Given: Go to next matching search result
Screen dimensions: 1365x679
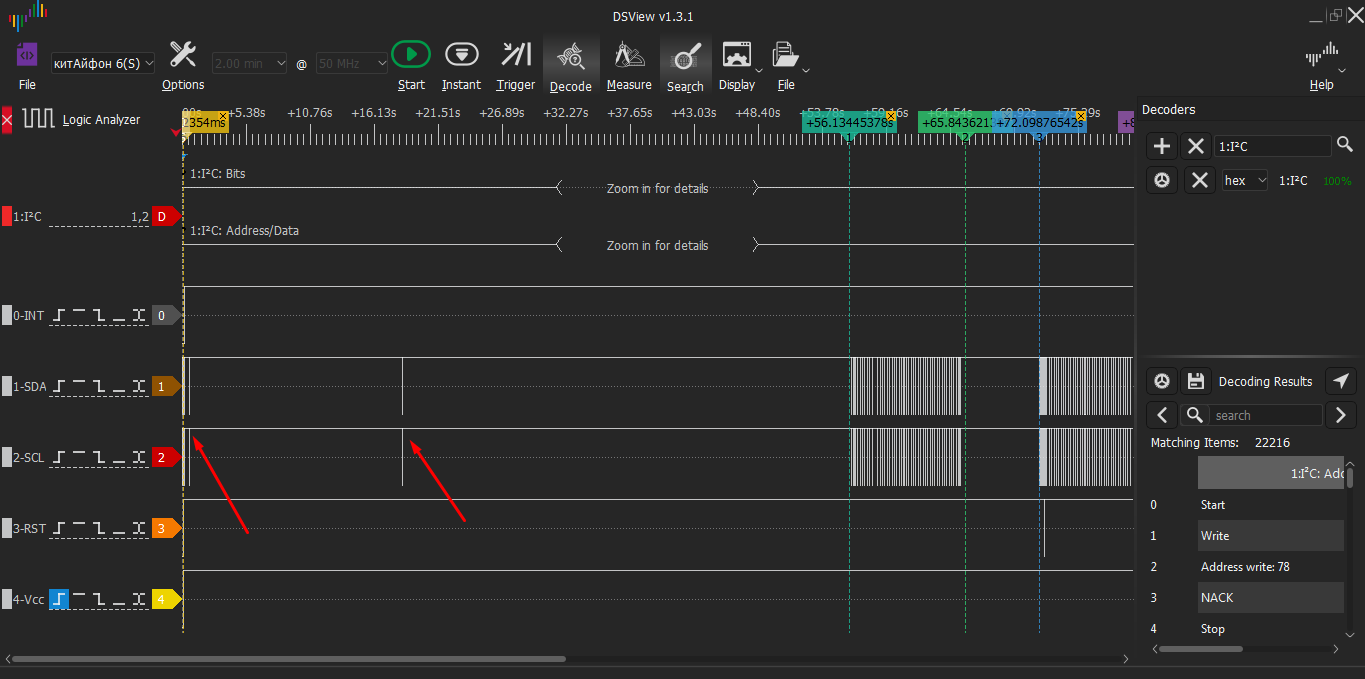Looking at the screenshot, I should click(1341, 415).
